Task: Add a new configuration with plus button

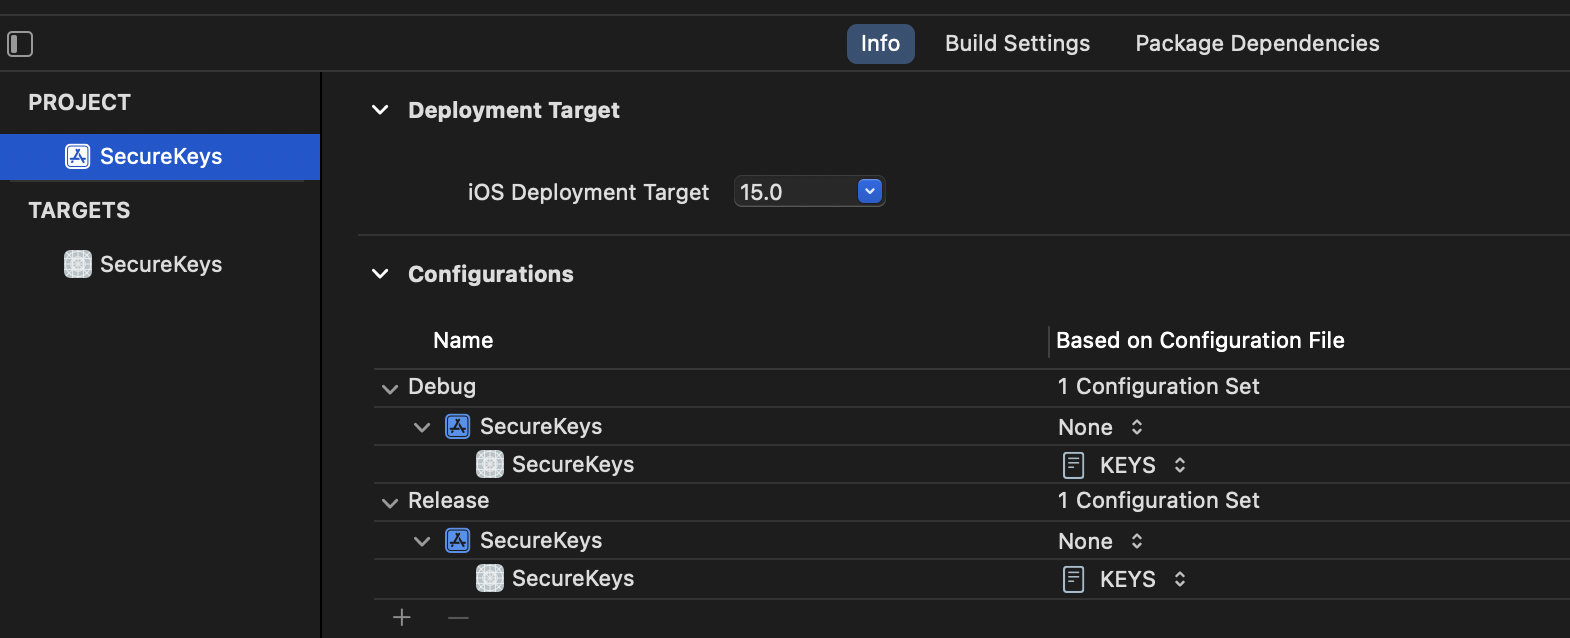Action: (402, 618)
